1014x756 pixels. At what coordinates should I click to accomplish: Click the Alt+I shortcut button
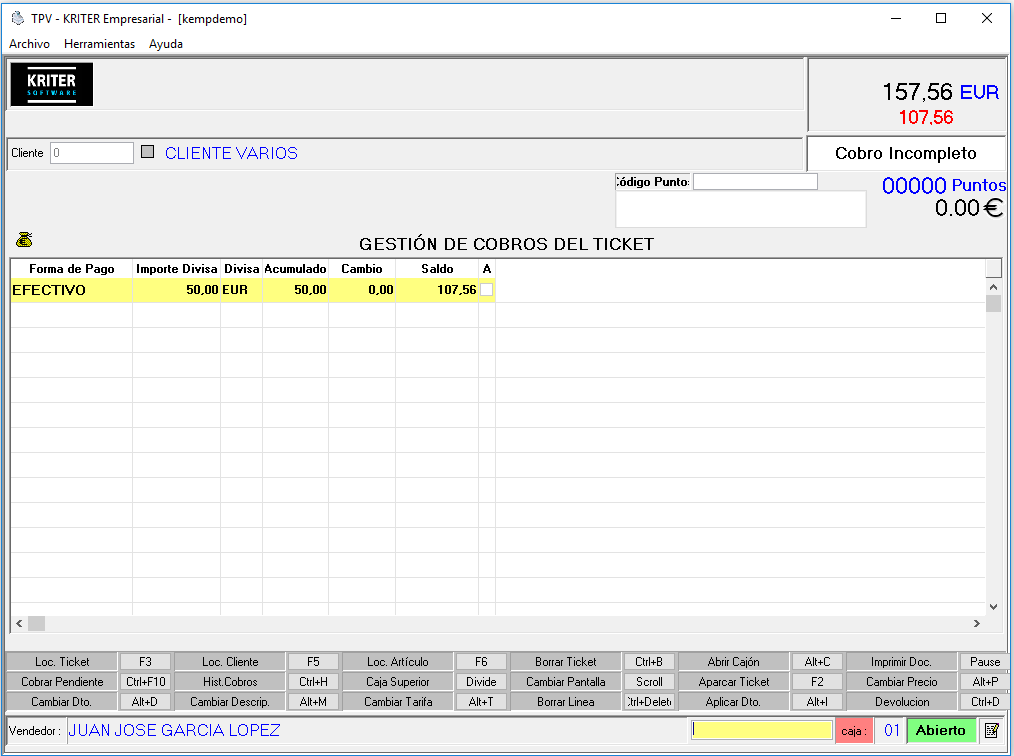(x=817, y=702)
